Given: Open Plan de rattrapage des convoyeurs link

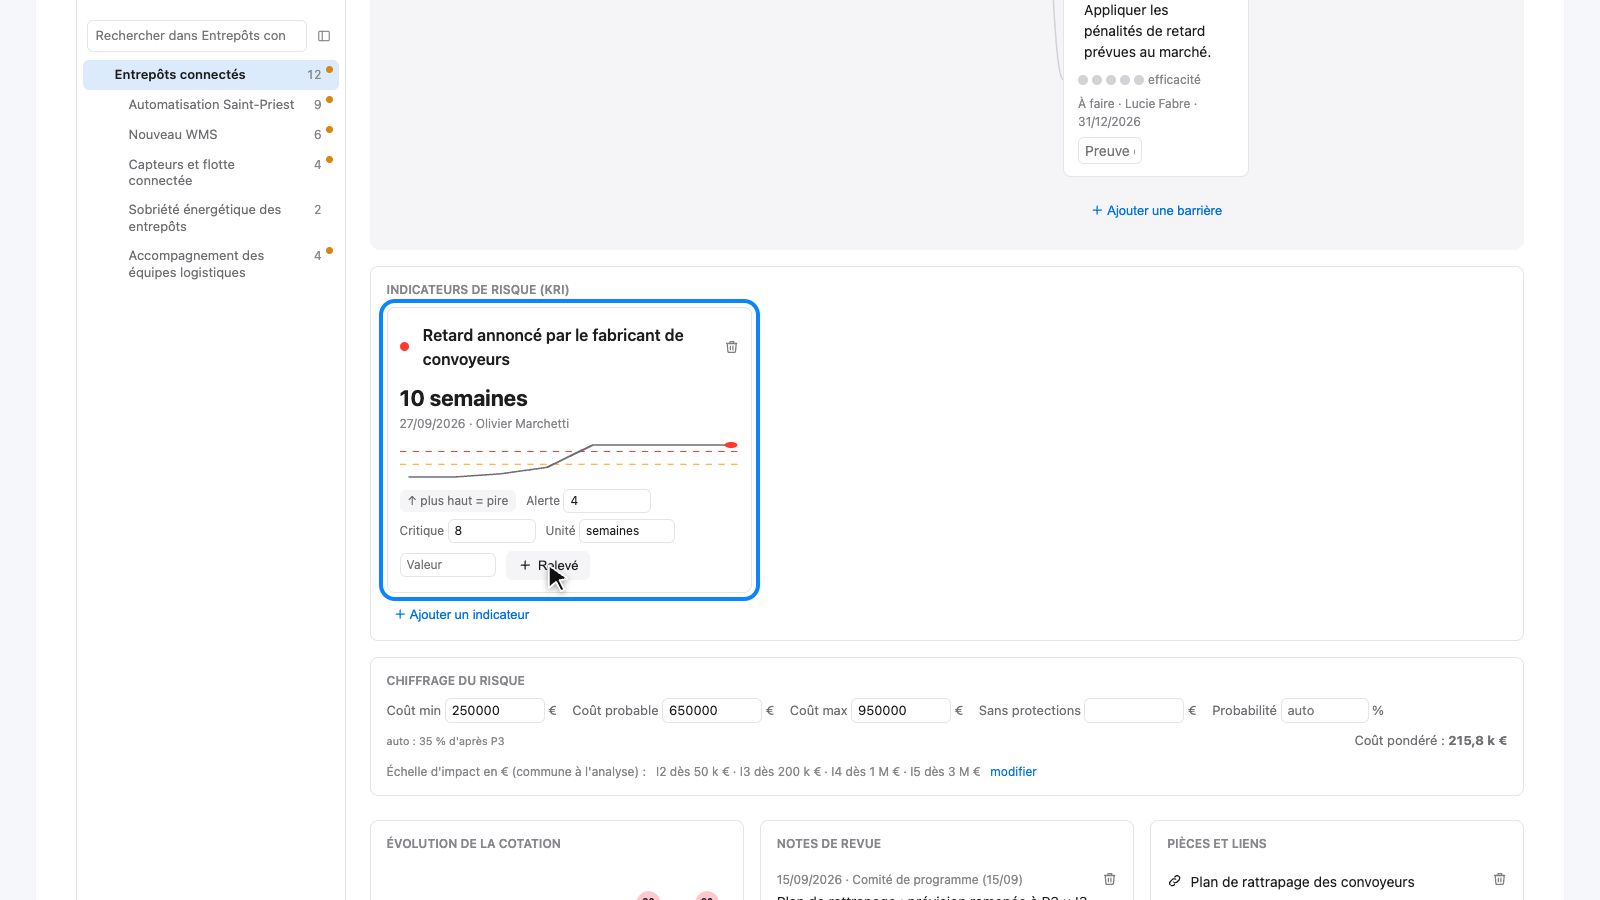Looking at the screenshot, I should point(1302,882).
